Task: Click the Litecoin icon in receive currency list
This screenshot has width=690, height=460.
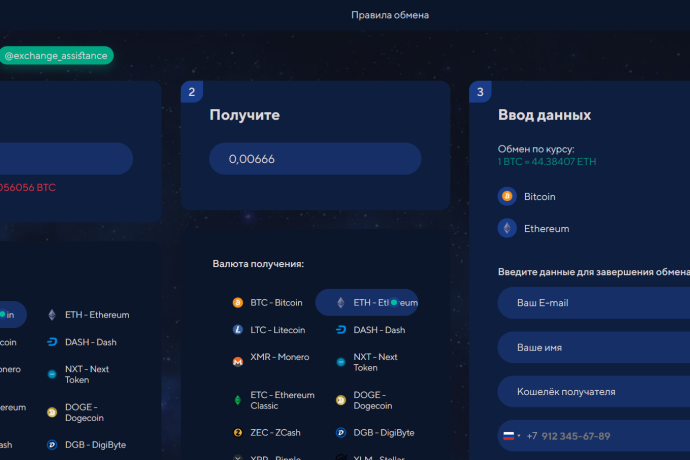Action: [238, 330]
